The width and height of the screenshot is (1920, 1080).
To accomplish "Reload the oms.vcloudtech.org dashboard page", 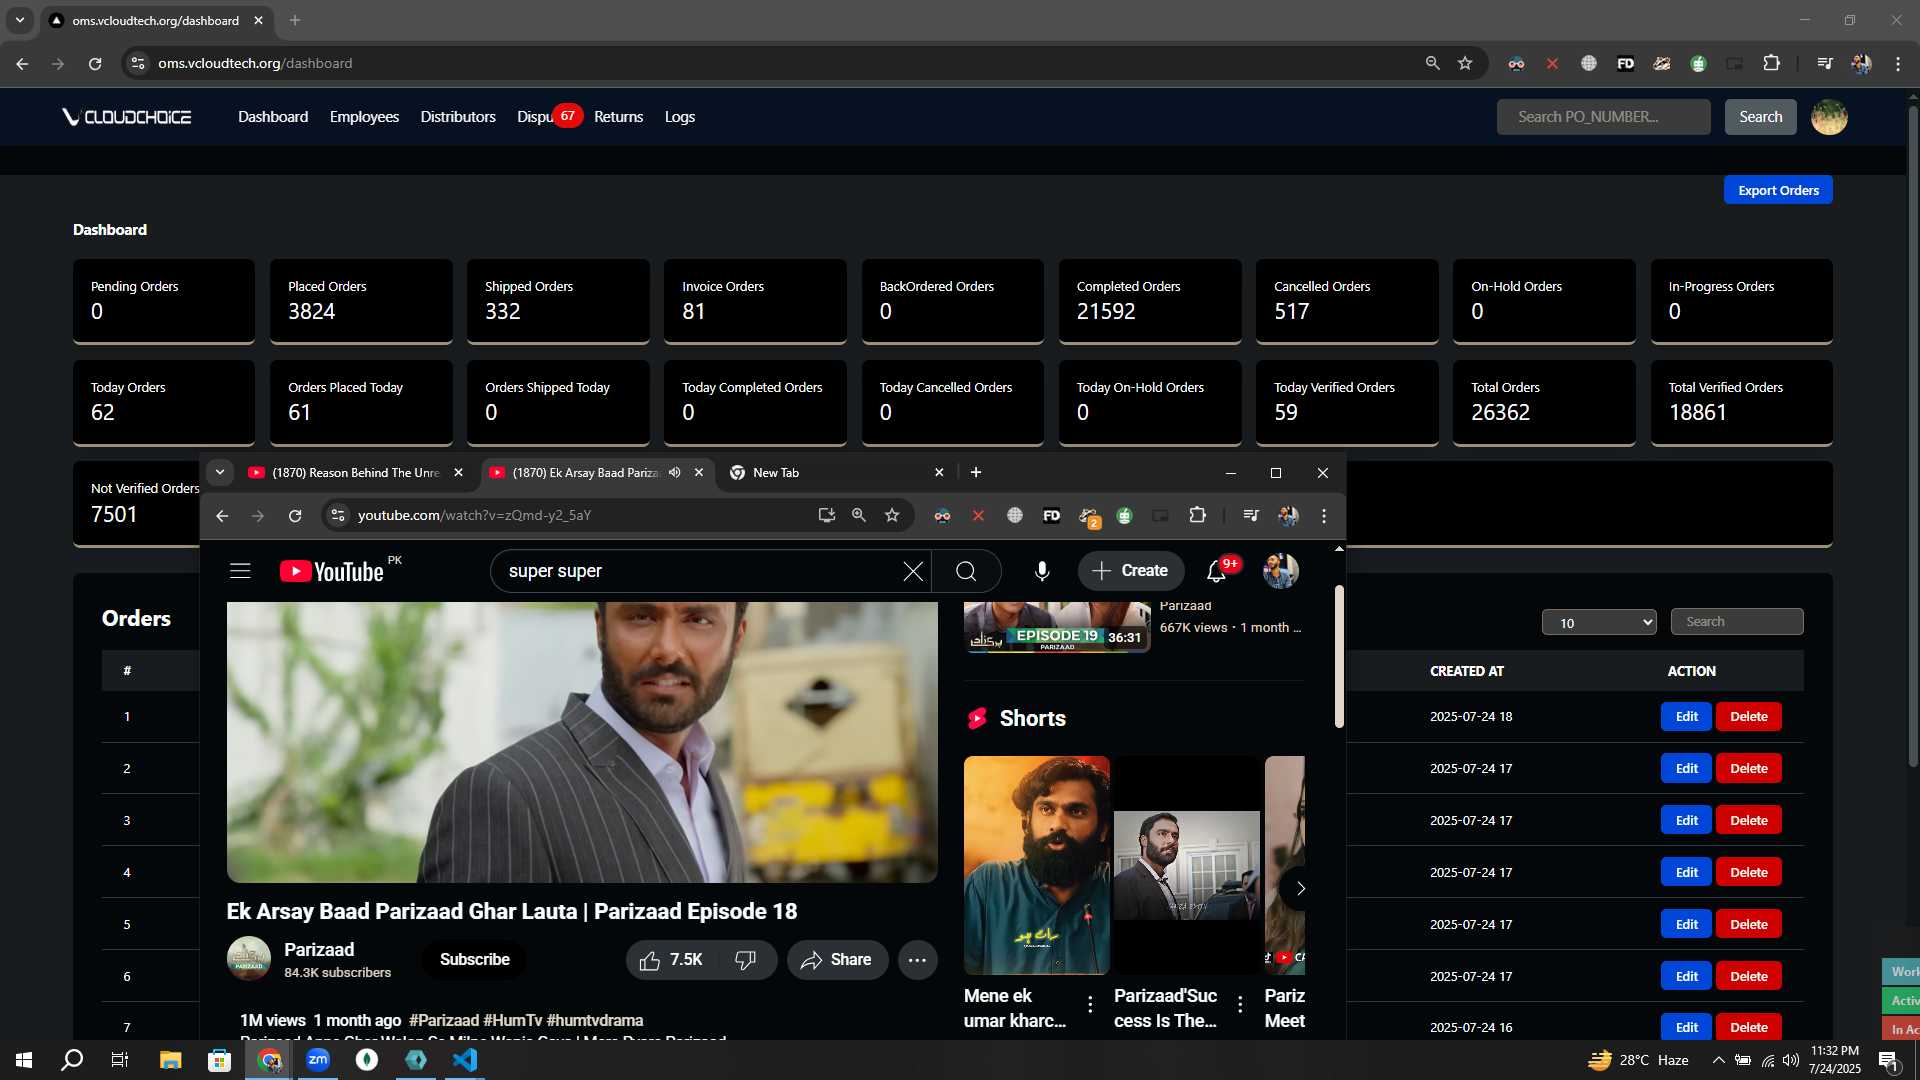I will pyautogui.click(x=95, y=63).
